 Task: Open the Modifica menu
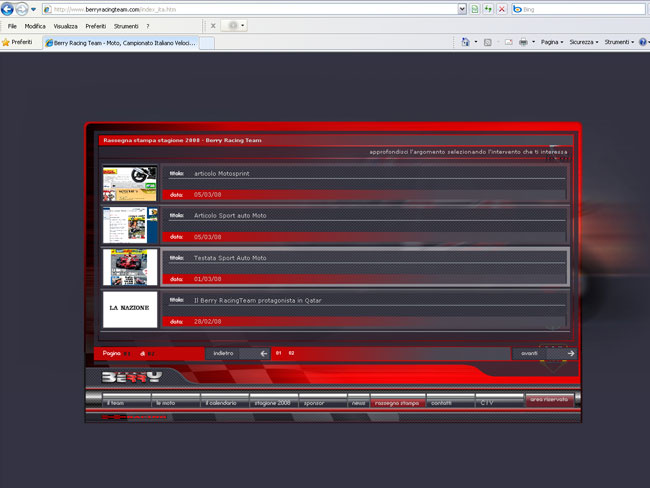coord(35,26)
